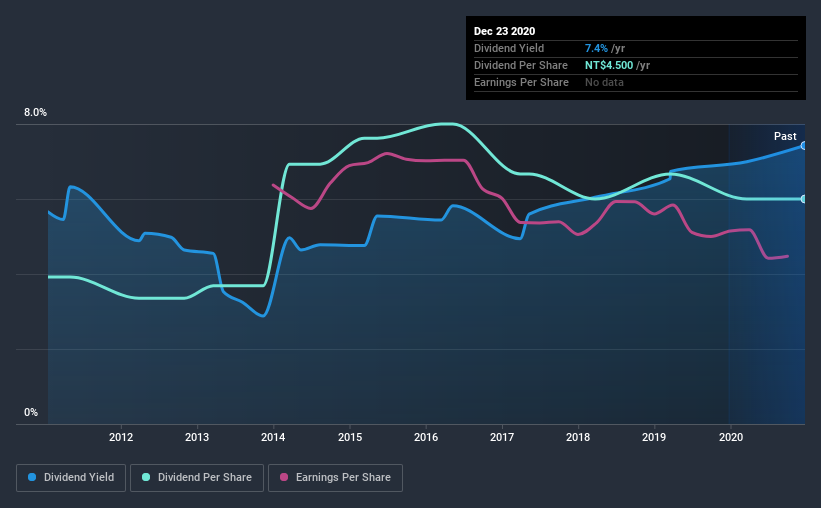Select the 2020 tick on the x-axis

(731, 437)
